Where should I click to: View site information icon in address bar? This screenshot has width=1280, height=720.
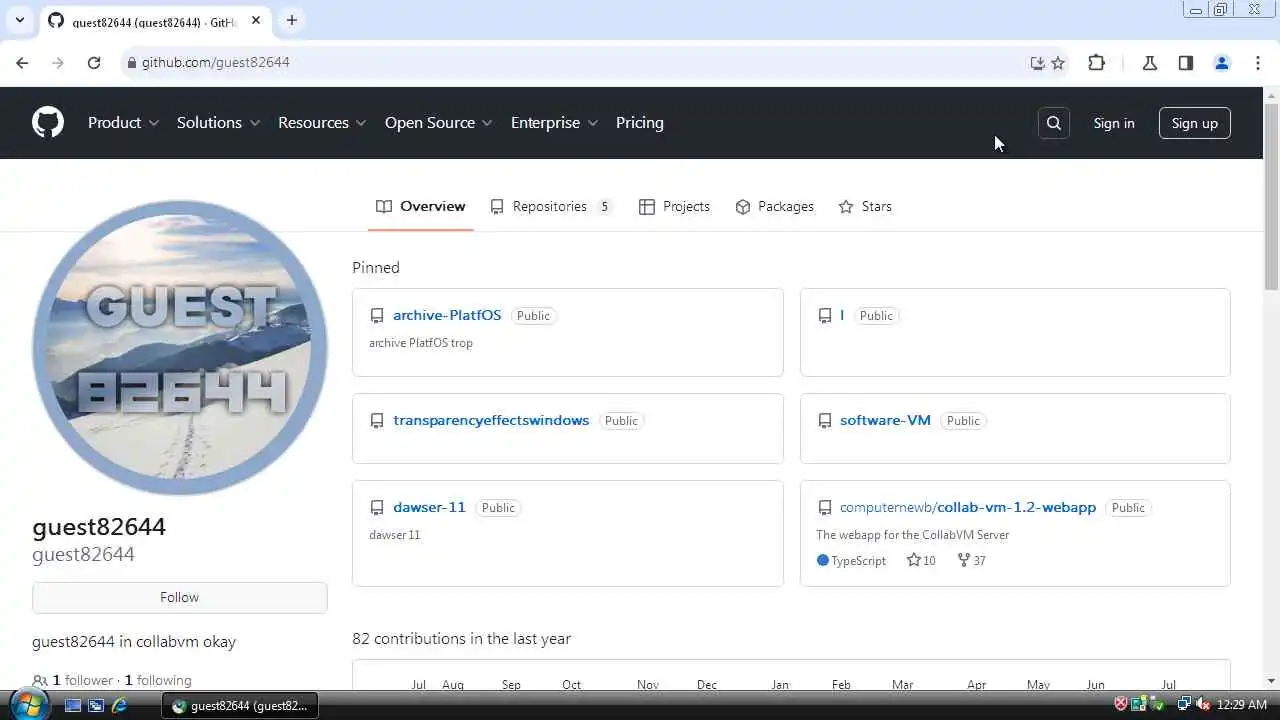coord(130,63)
